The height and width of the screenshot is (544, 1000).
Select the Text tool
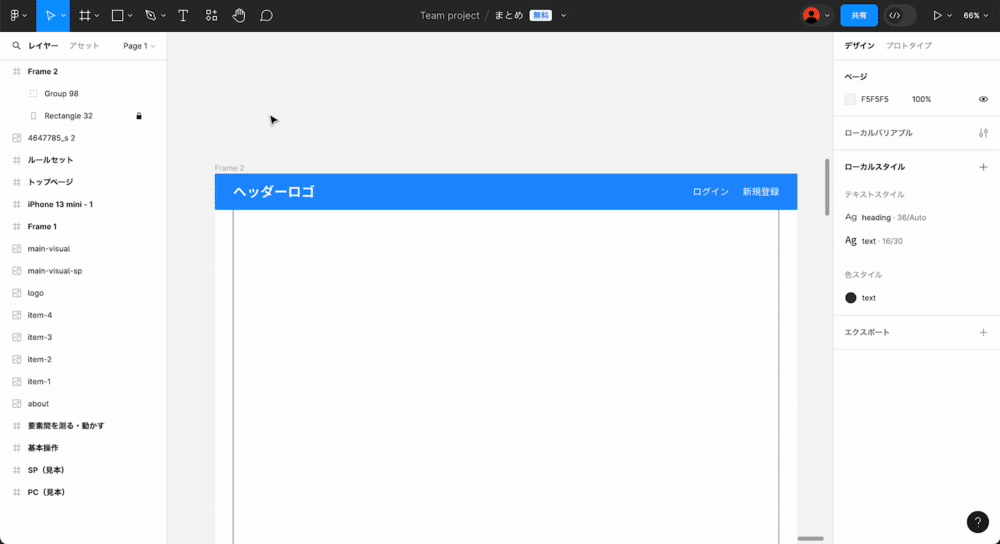[x=183, y=15]
